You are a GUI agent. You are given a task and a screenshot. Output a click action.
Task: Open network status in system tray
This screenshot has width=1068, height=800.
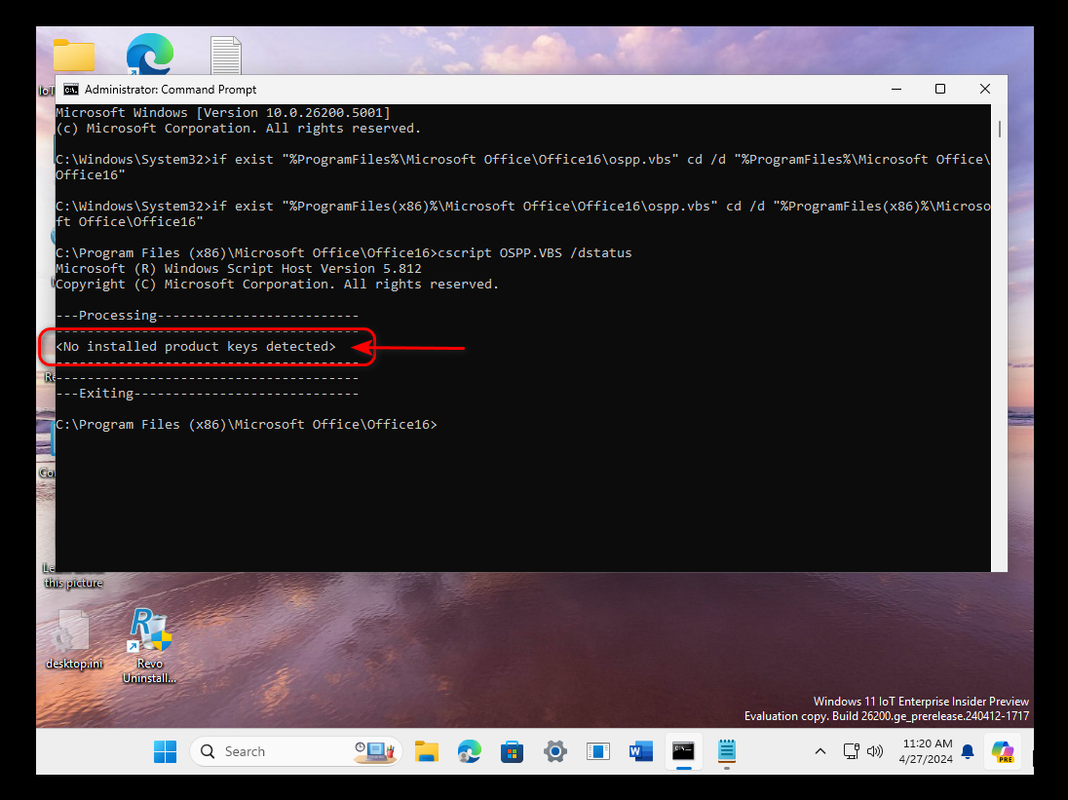pyautogui.click(x=851, y=752)
